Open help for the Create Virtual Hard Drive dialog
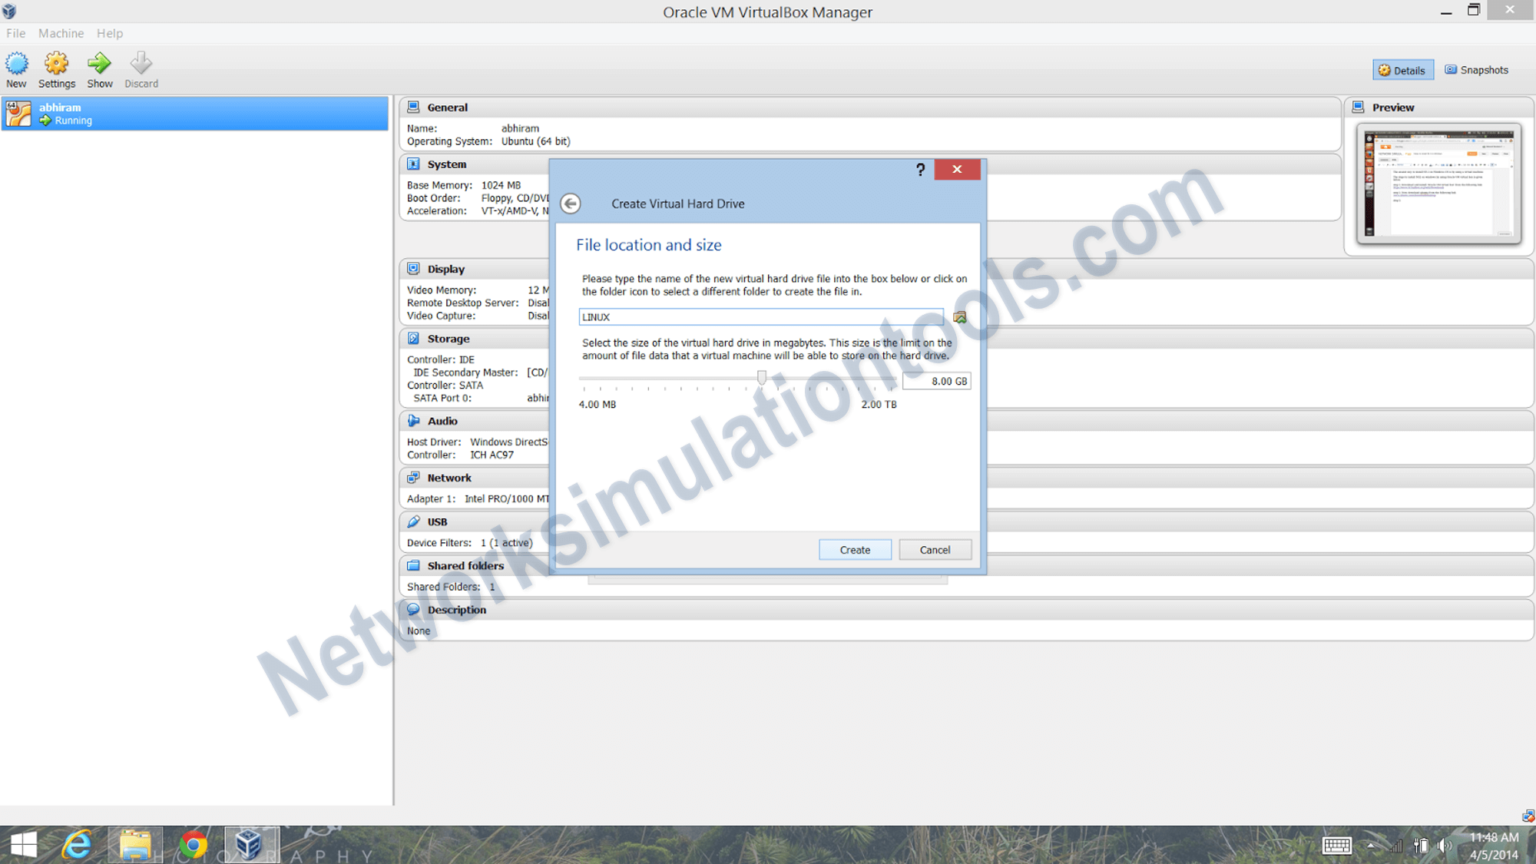The image size is (1536, 864). (x=920, y=169)
